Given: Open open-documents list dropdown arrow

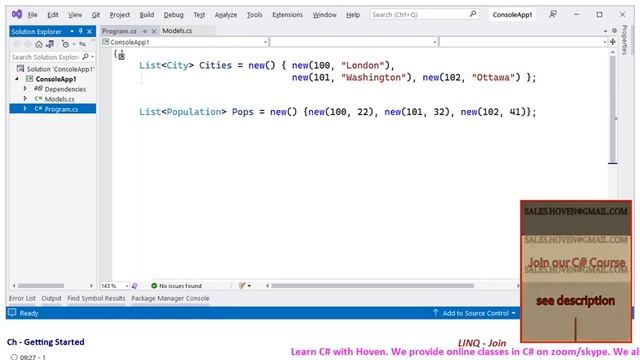Looking at the screenshot, I should pos(605,31).
